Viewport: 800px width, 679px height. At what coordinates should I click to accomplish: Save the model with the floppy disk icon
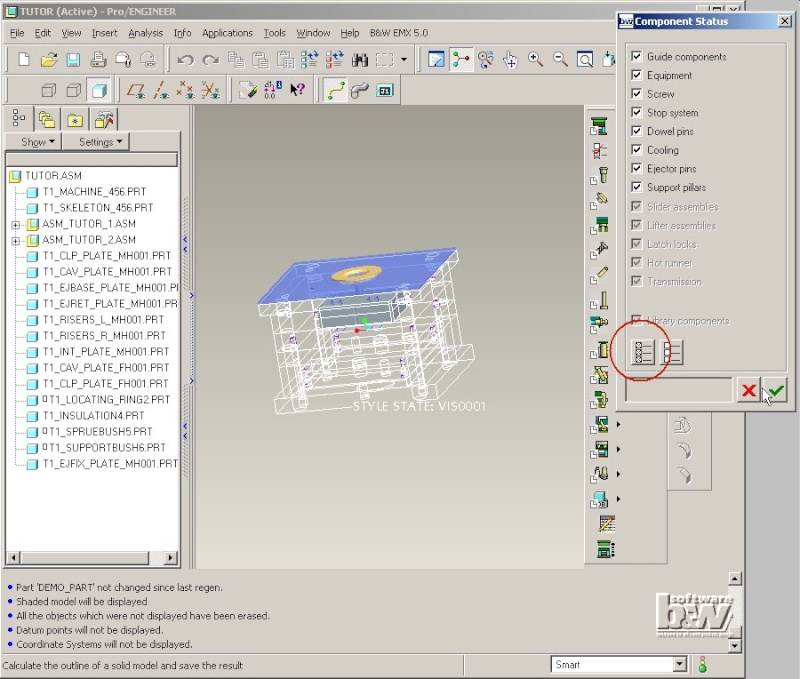tap(73, 60)
